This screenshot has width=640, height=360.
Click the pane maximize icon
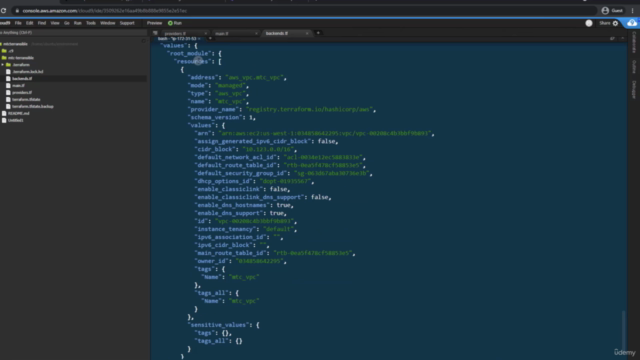(612, 38)
